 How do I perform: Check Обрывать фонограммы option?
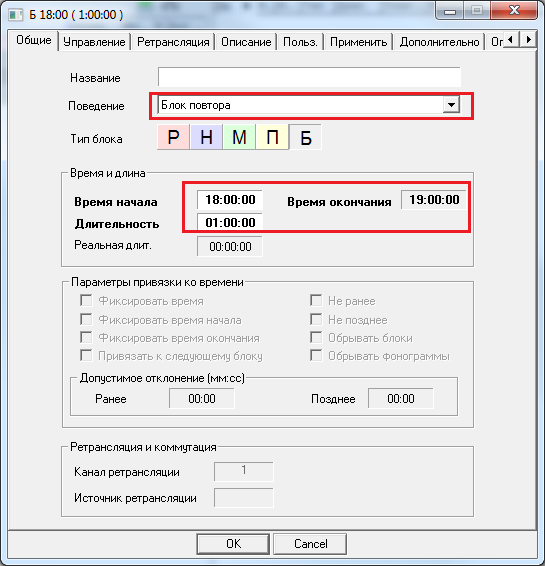click(316, 356)
